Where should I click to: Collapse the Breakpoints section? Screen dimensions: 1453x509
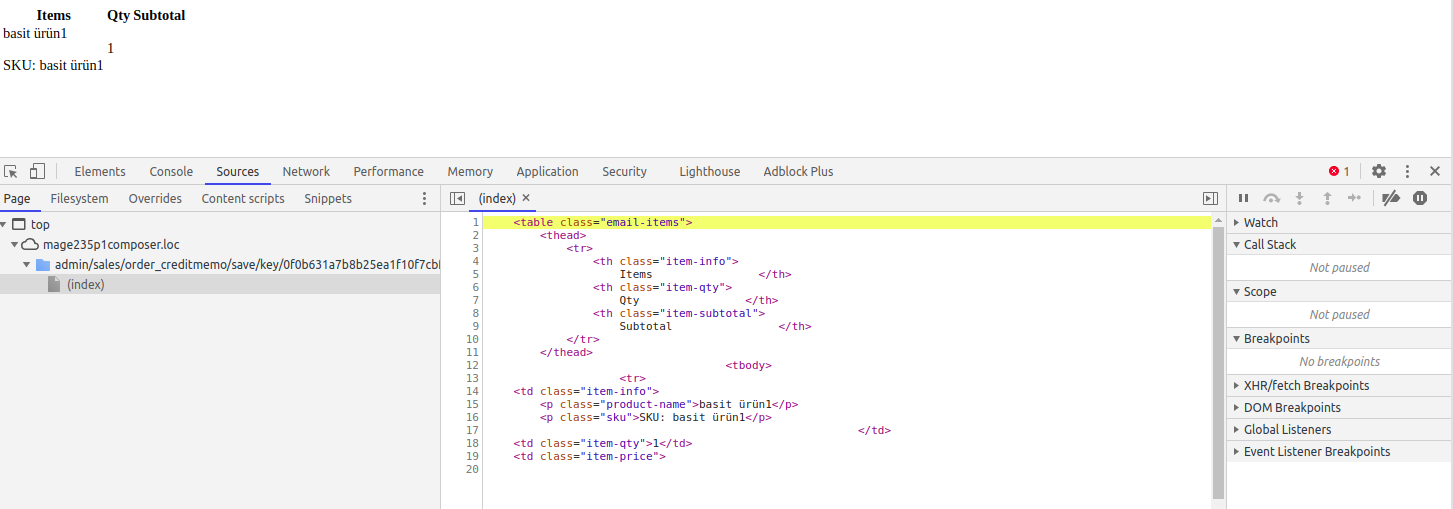point(1339,338)
